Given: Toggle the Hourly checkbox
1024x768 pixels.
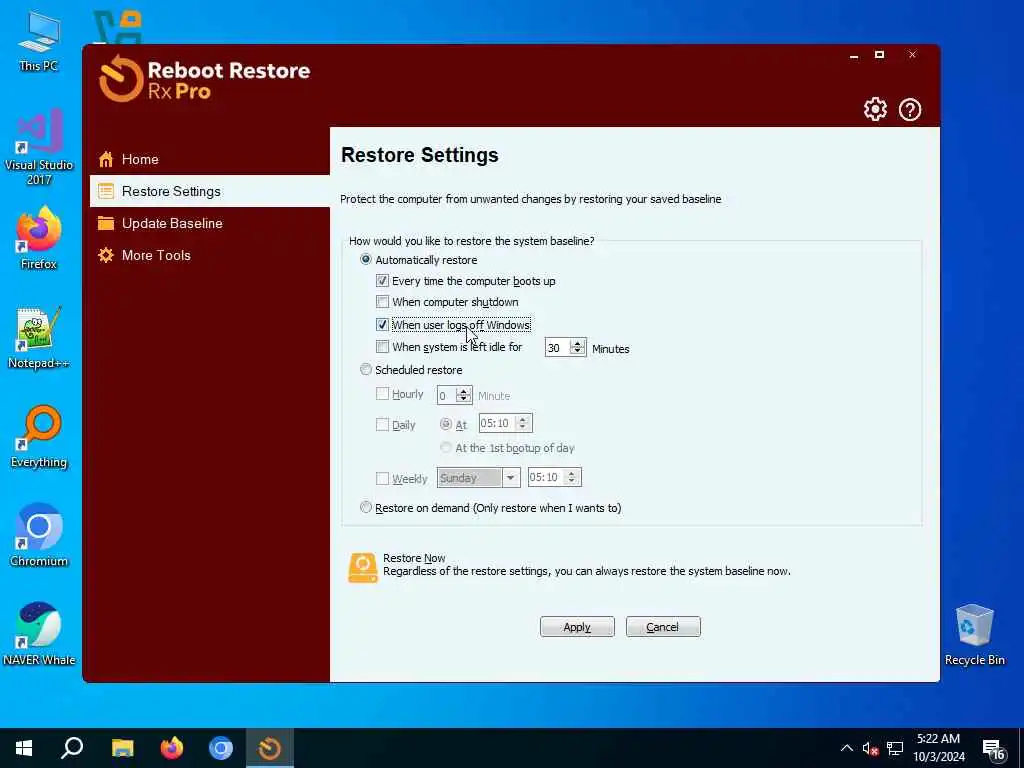Looking at the screenshot, I should [x=382, y=394].
